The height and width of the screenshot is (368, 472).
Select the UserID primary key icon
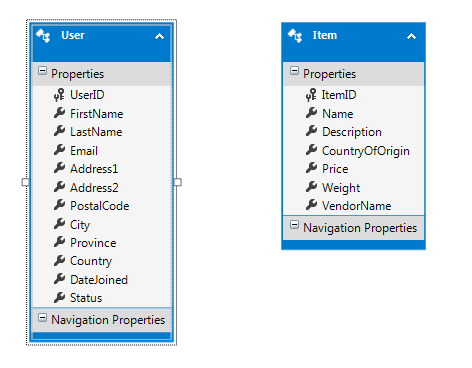(59, 95)
